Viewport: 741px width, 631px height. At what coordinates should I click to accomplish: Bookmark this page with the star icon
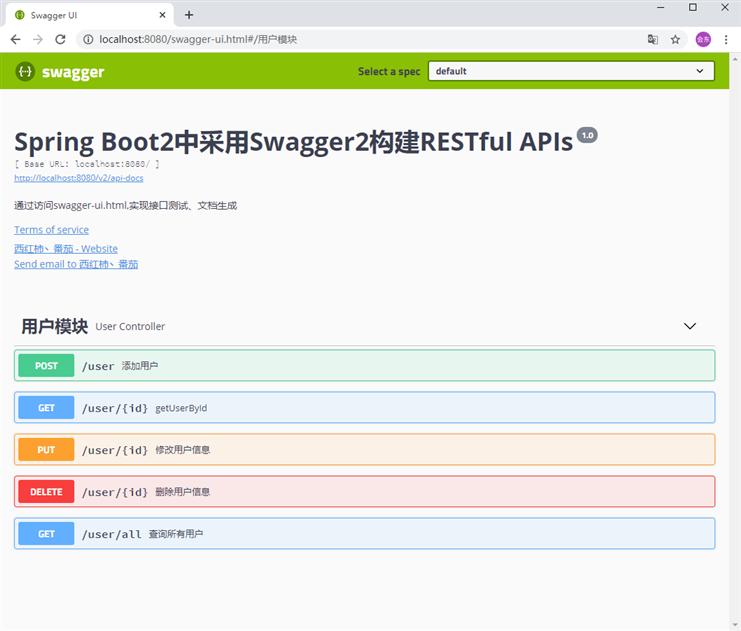click(675, 39)
